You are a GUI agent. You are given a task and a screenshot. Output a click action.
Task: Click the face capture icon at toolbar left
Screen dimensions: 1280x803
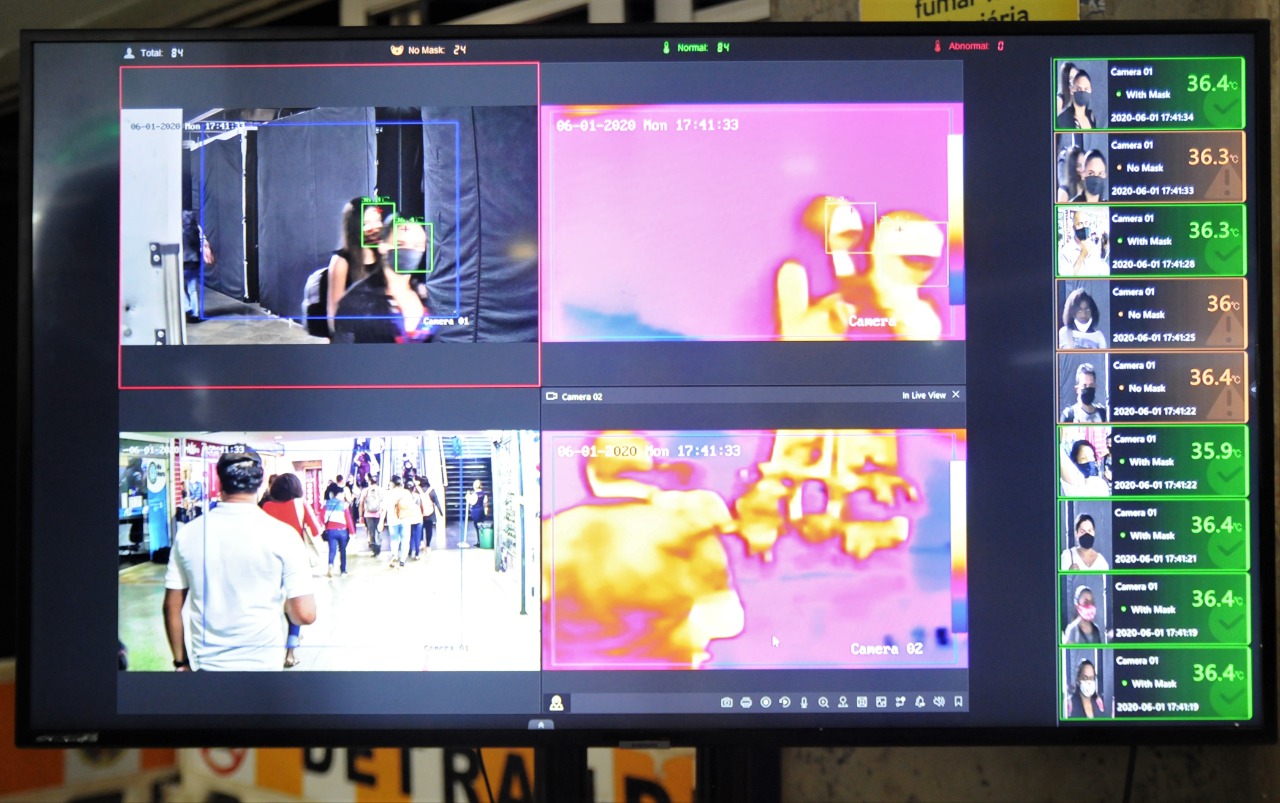[557, 702]
